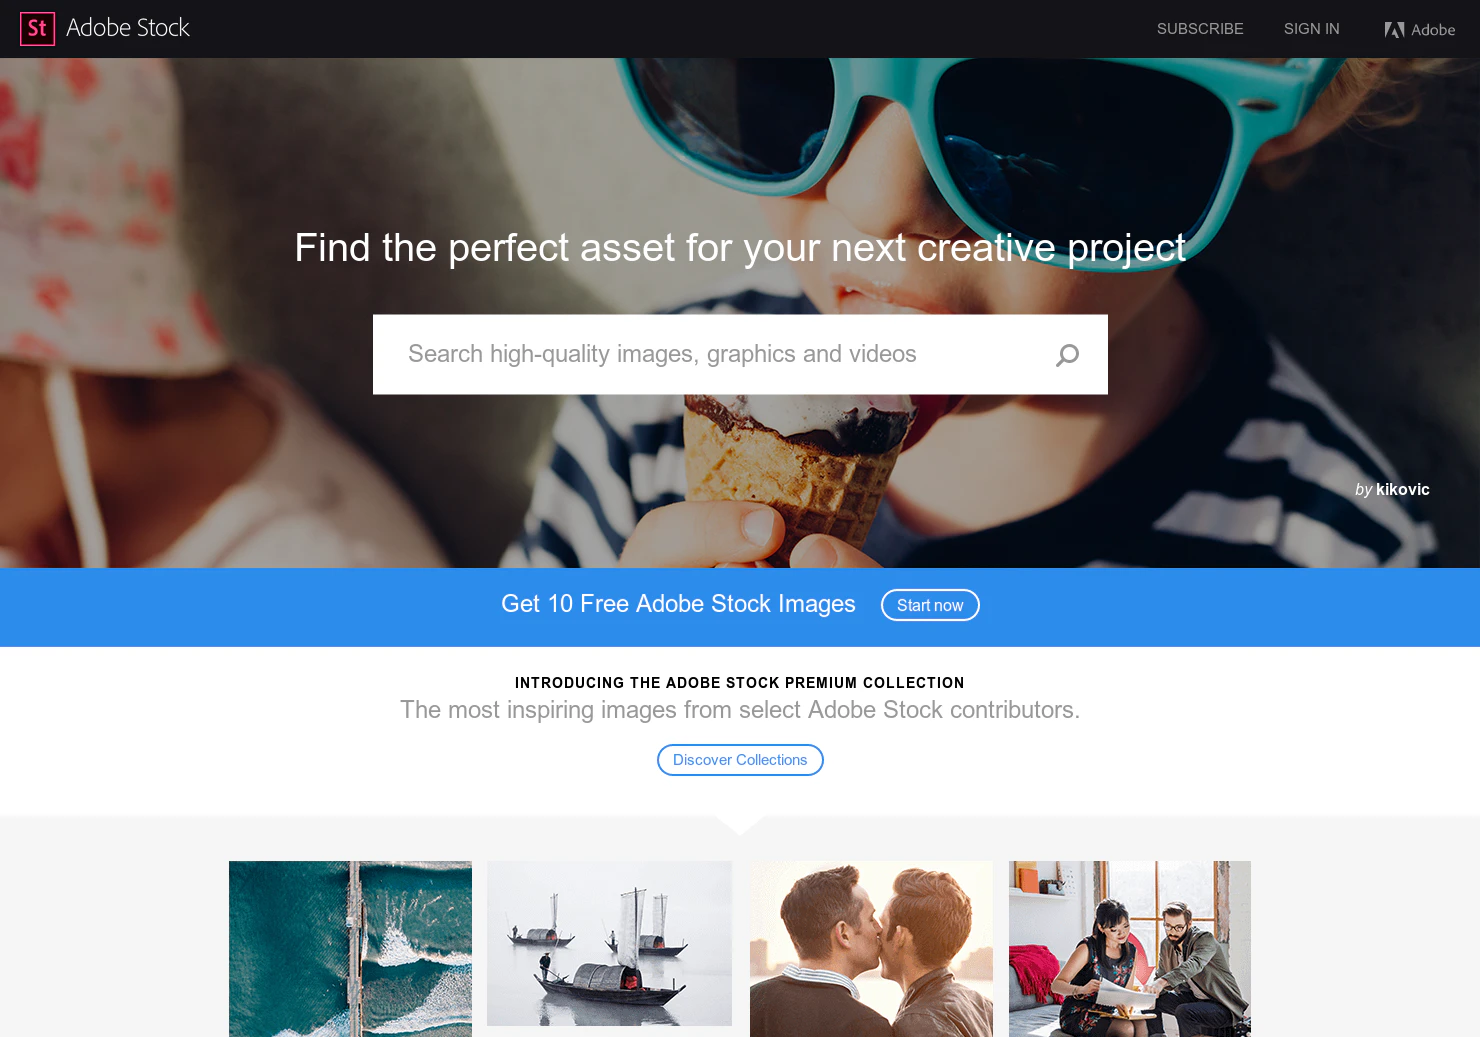Open the aerial ocean pier thumbnail
Screen dimensions: 1480x1037
[x=350, y=949]
